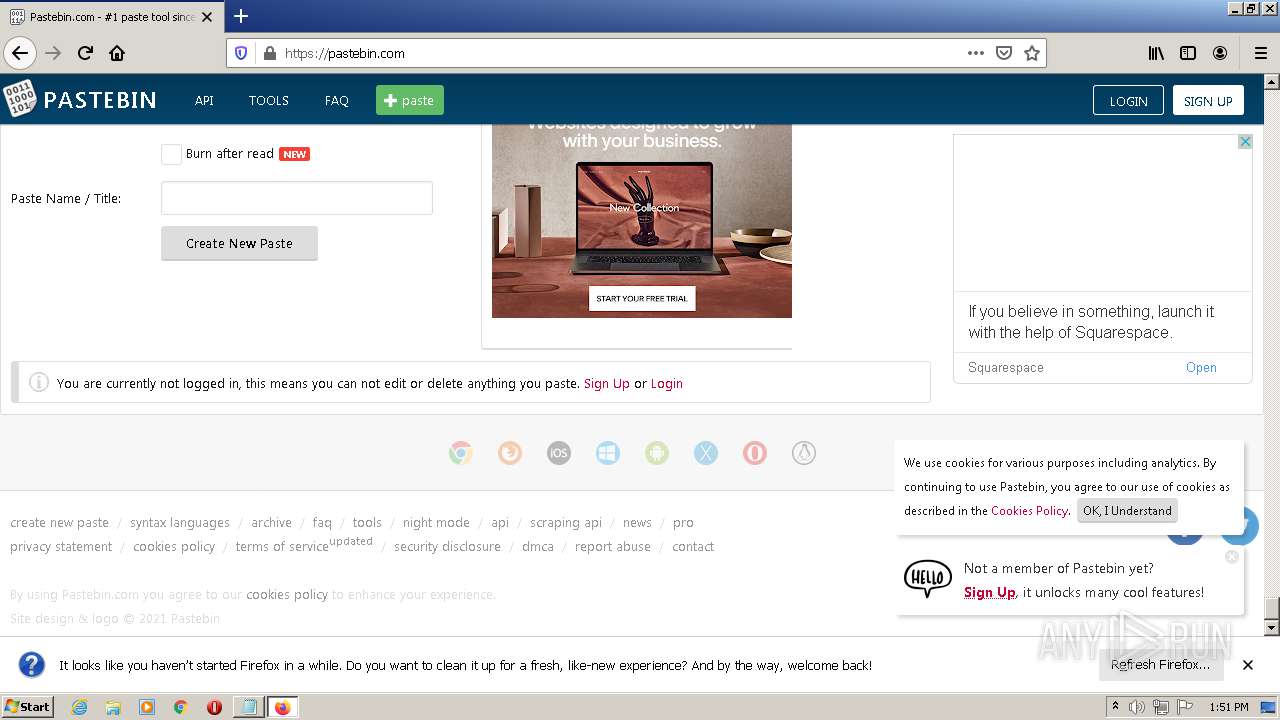Viewport: 1280px width, 720px height.
Task: Toggle night mode footer link
Action: coord(436,522)
